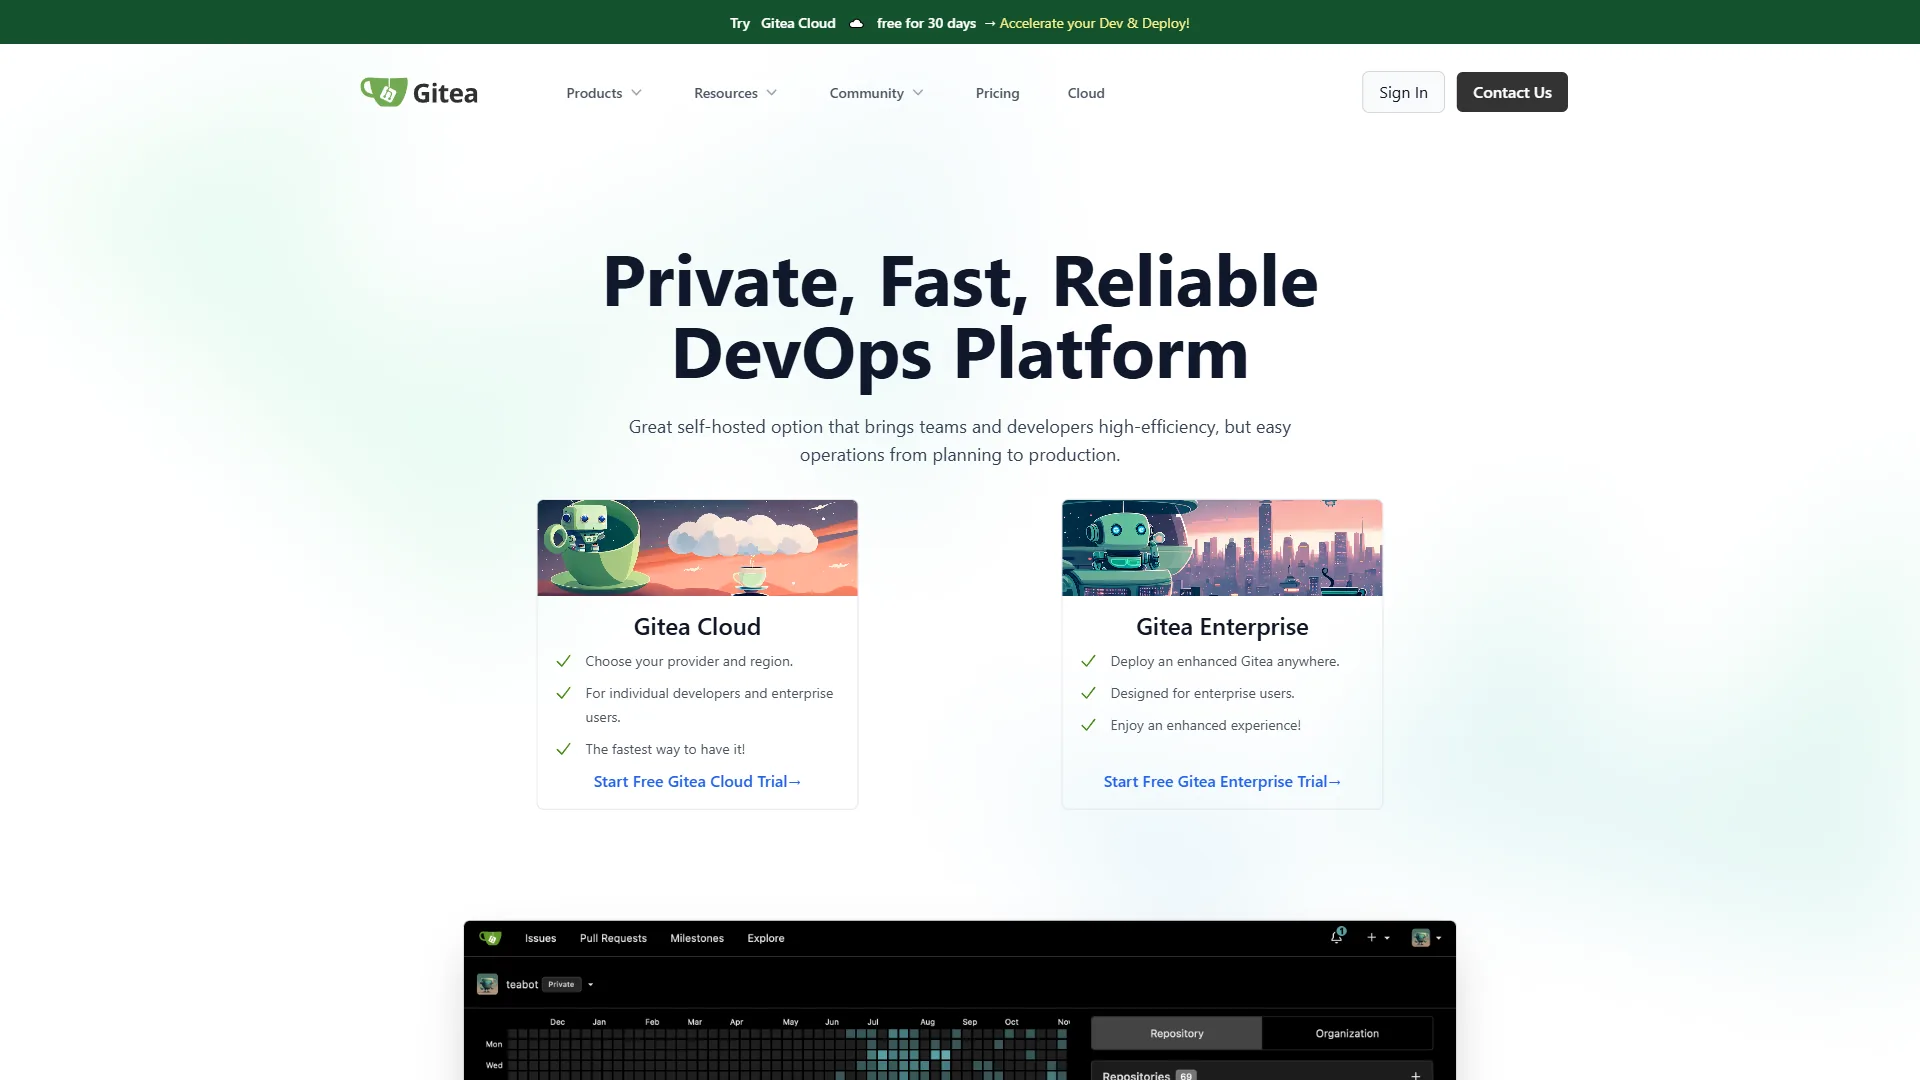Viewport: 1920px width, 1080px height.
Task: Click the 'Enjoy an enhanced experience!' text
Action: 1205,726
